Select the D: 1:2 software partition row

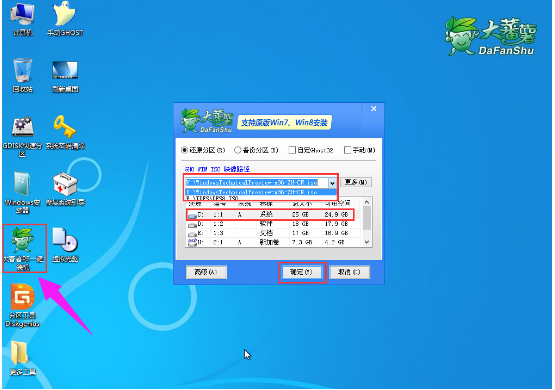[x=271, y=224]
